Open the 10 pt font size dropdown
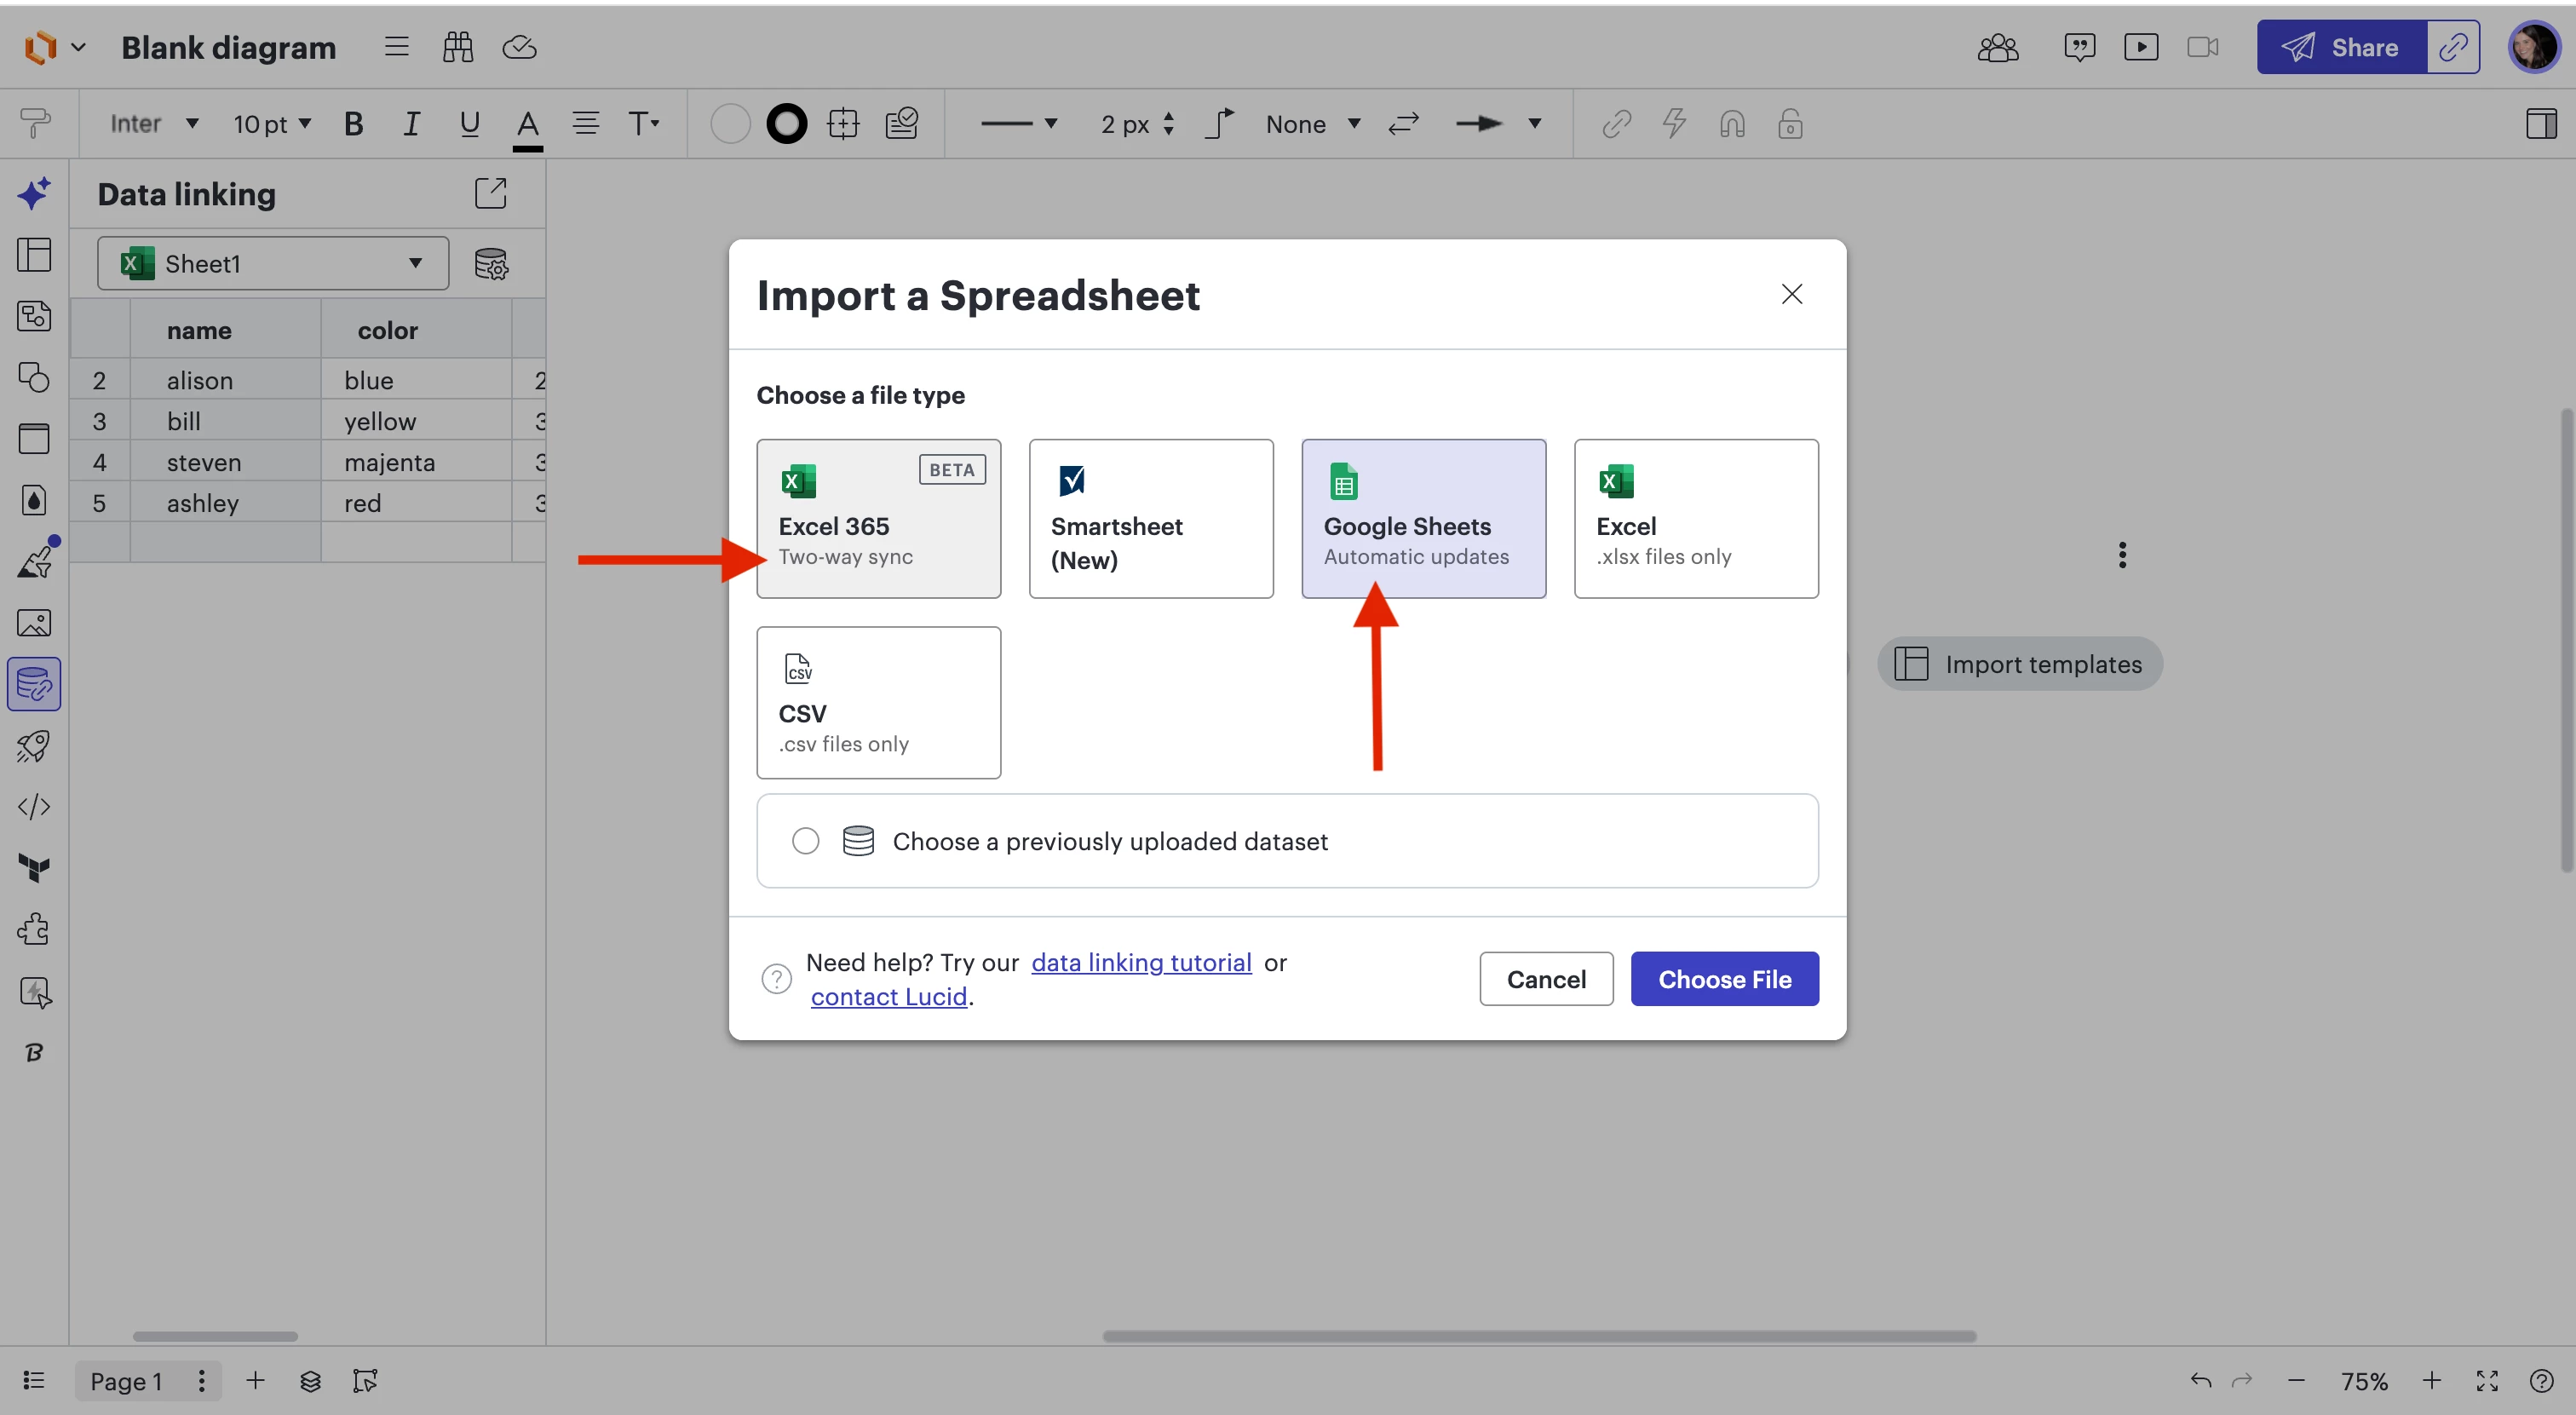Viewport: 2576px width, 1415px height. point(272,124)
